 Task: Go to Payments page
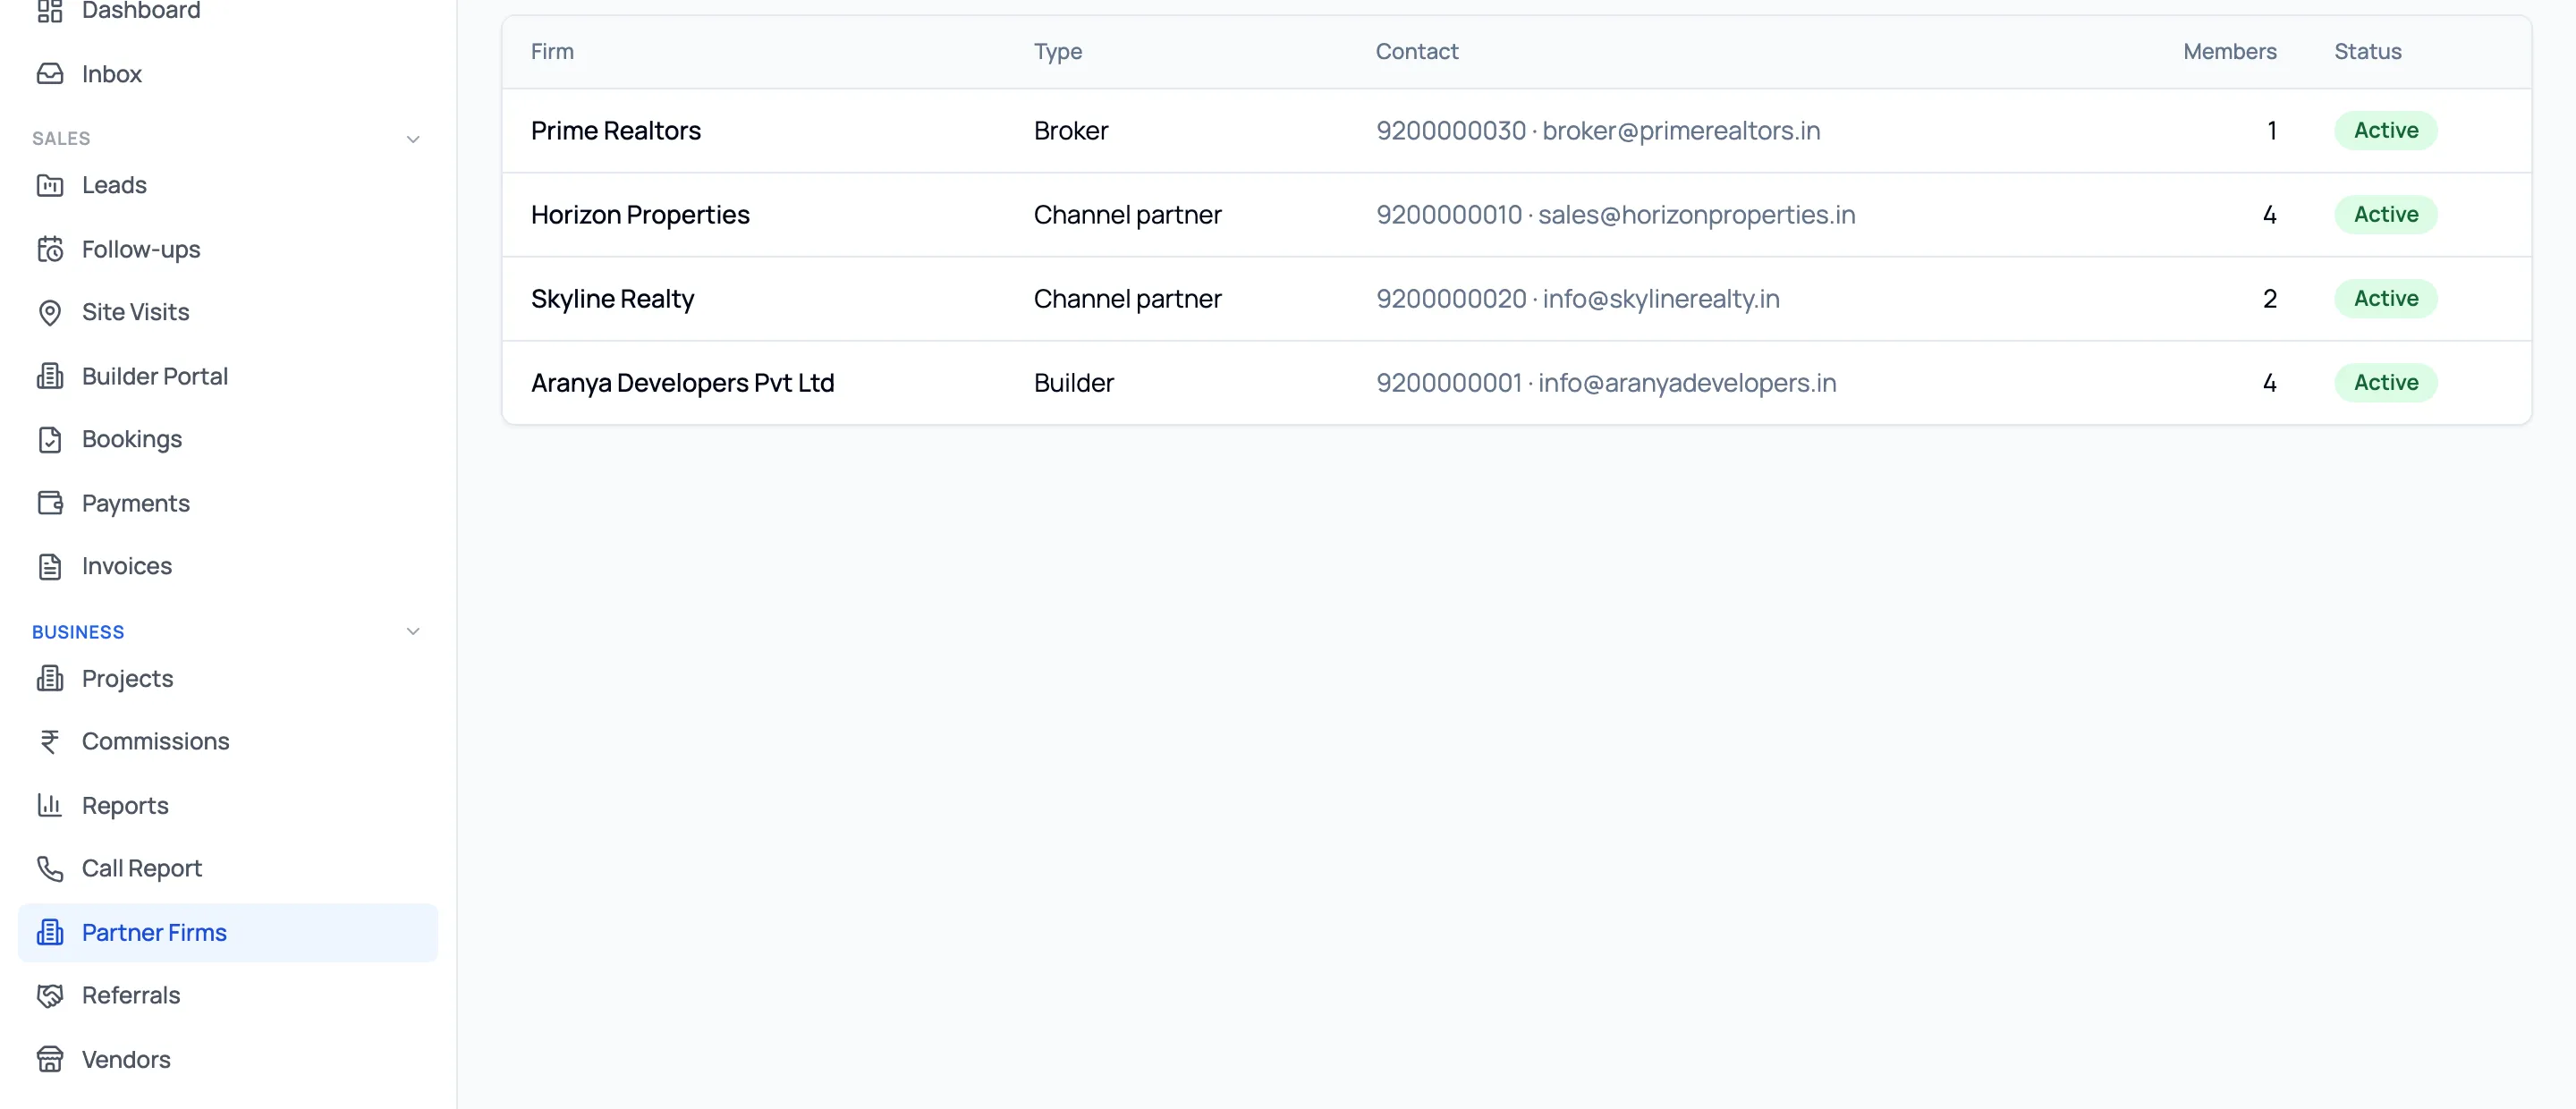[x=228, y=503]
